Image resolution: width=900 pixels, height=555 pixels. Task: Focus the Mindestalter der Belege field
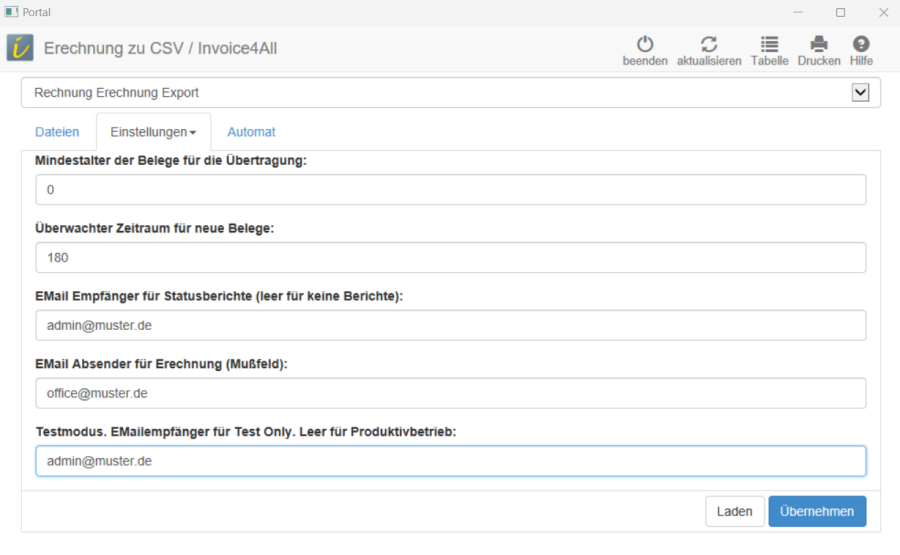coord(450,190)
